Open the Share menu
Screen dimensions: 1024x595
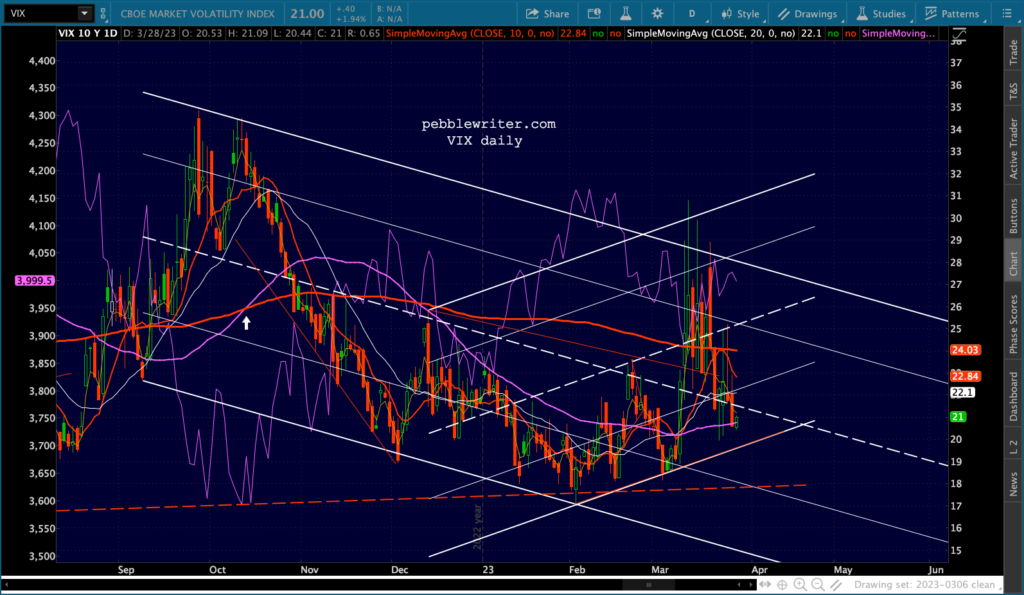[x=547, y=14]
